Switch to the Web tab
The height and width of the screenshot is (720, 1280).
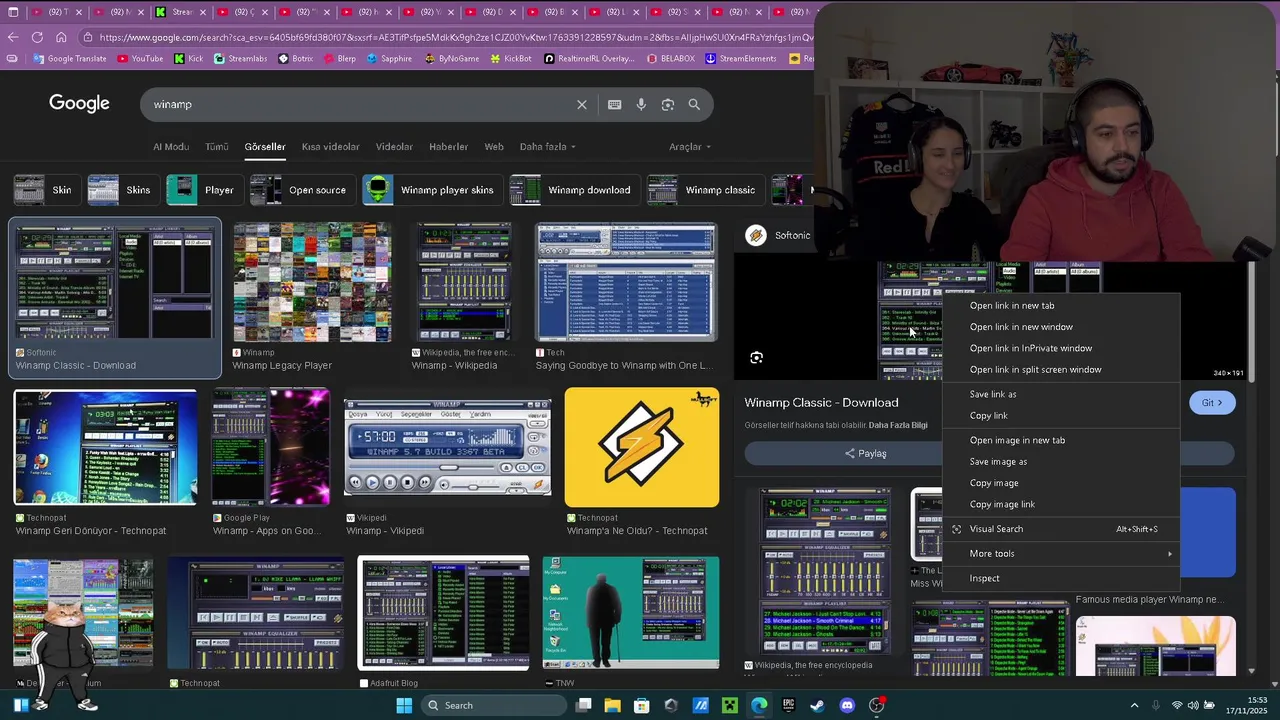click(x=494, y=147)
